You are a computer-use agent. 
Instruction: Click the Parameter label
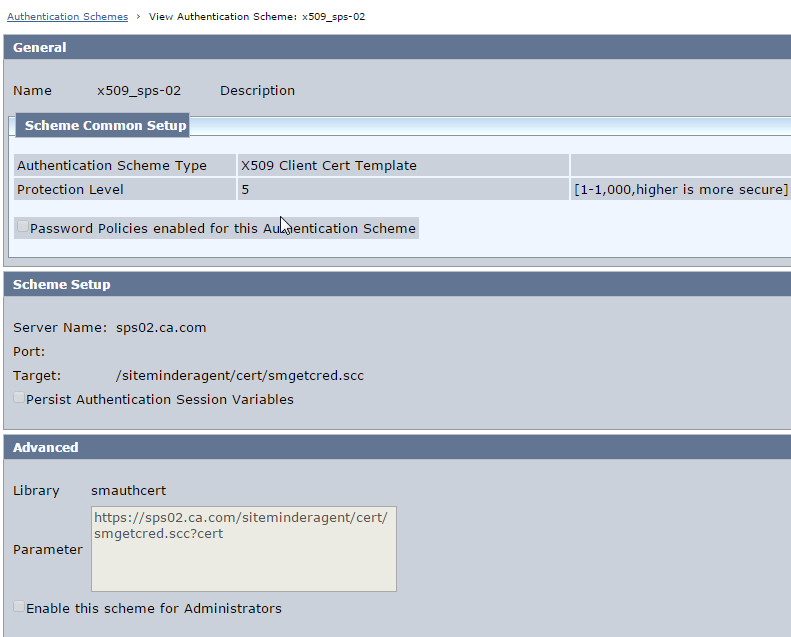[48, 550]
